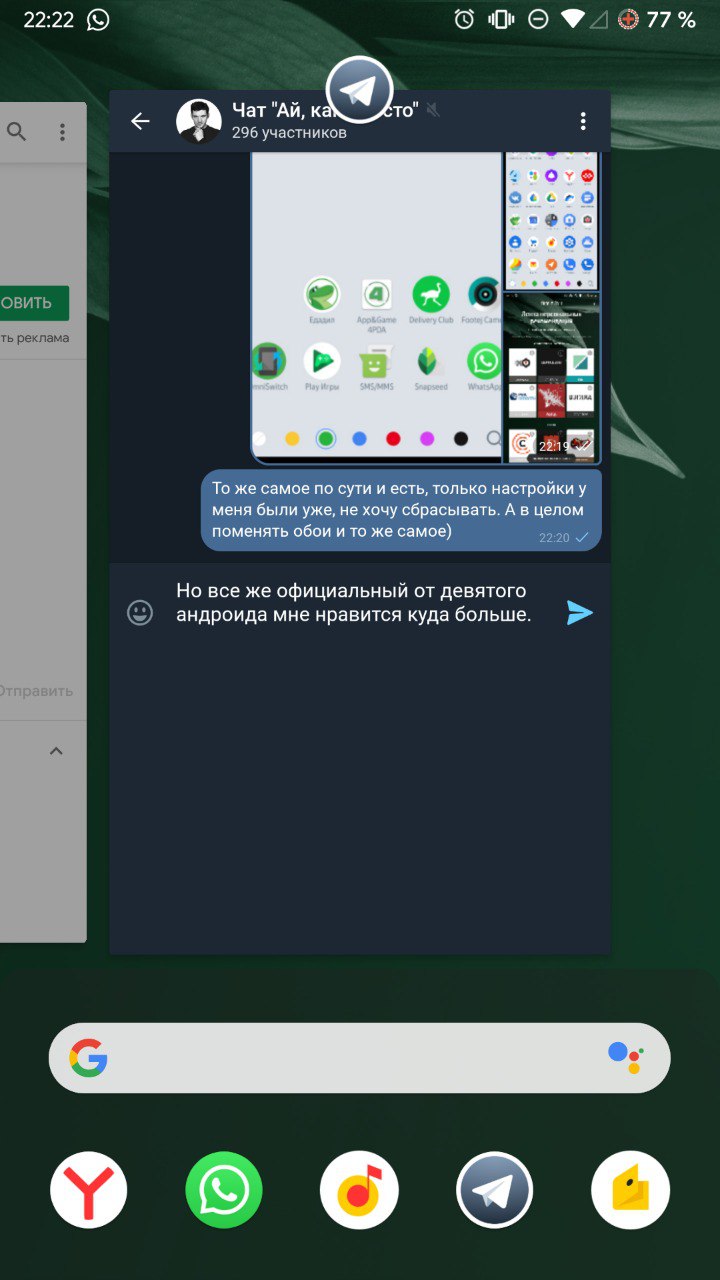This screenshot has height=1280, width=720.
Task: Open Yandex browser from dock
Action: pyautogui.click(x=89, y=1190)
